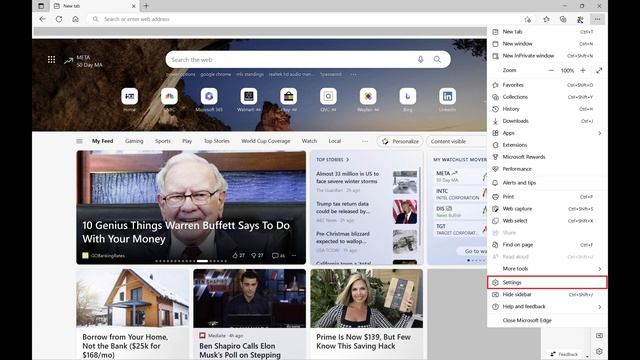Open the feed hamburger menu icon
640x360 pixels.
[79, 141]
